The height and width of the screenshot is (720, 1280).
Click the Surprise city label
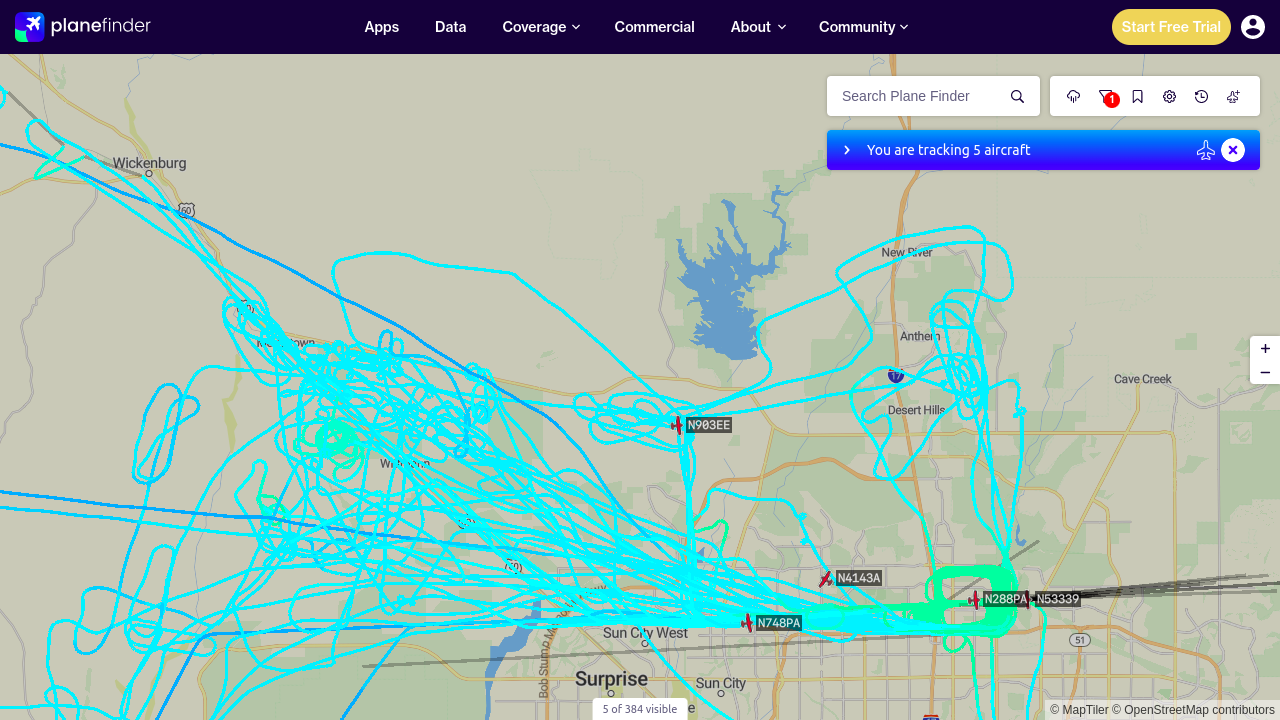click(612, 679)
